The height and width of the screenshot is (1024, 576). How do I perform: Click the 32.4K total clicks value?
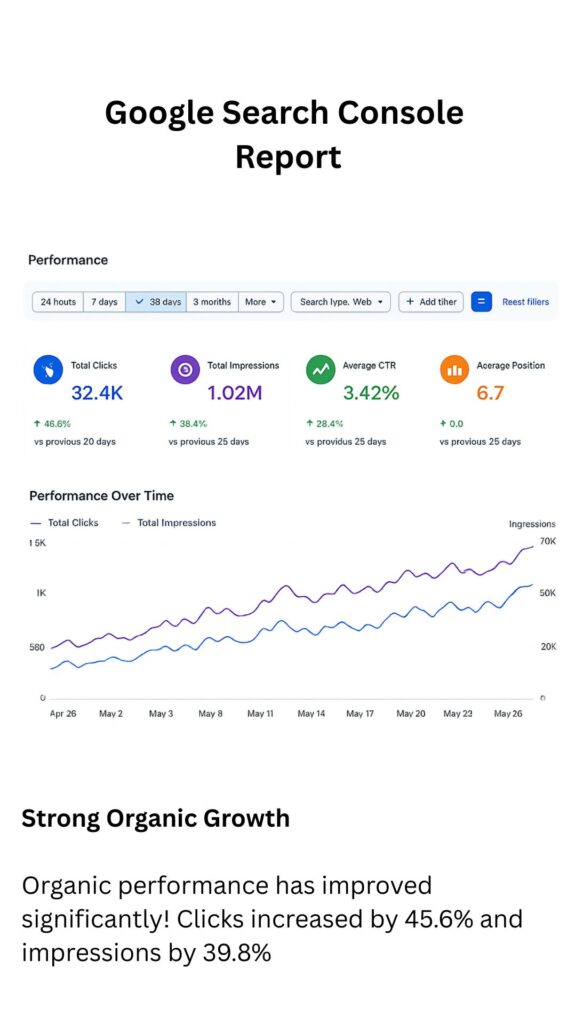97,393
